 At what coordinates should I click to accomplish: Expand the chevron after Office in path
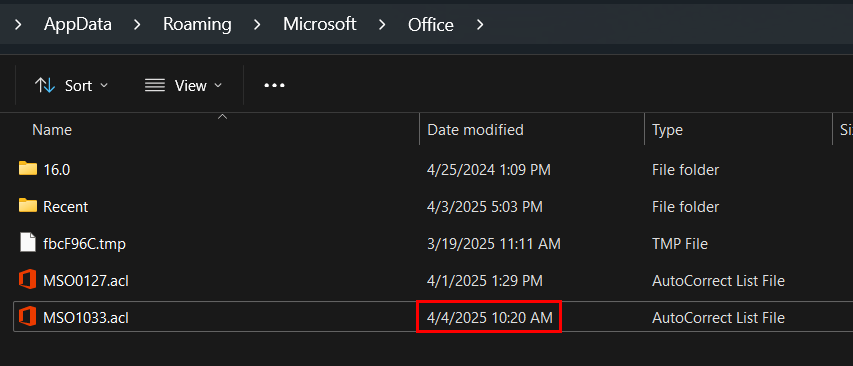[x=479, y=24]
